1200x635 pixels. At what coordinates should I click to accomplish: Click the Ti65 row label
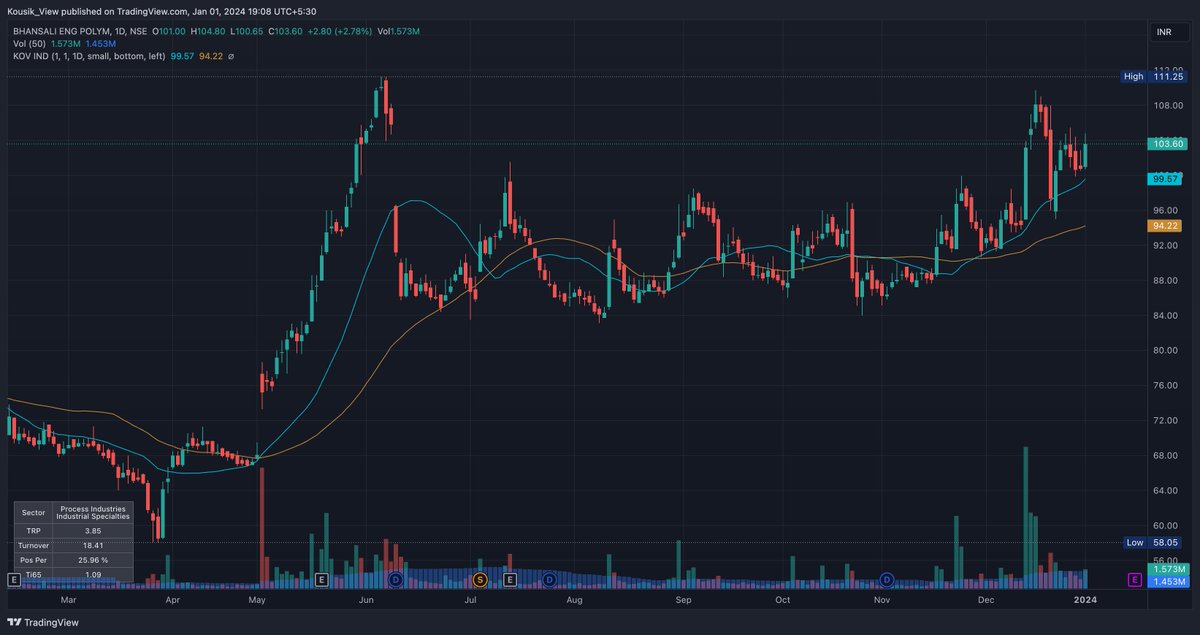tap(33, 575)
